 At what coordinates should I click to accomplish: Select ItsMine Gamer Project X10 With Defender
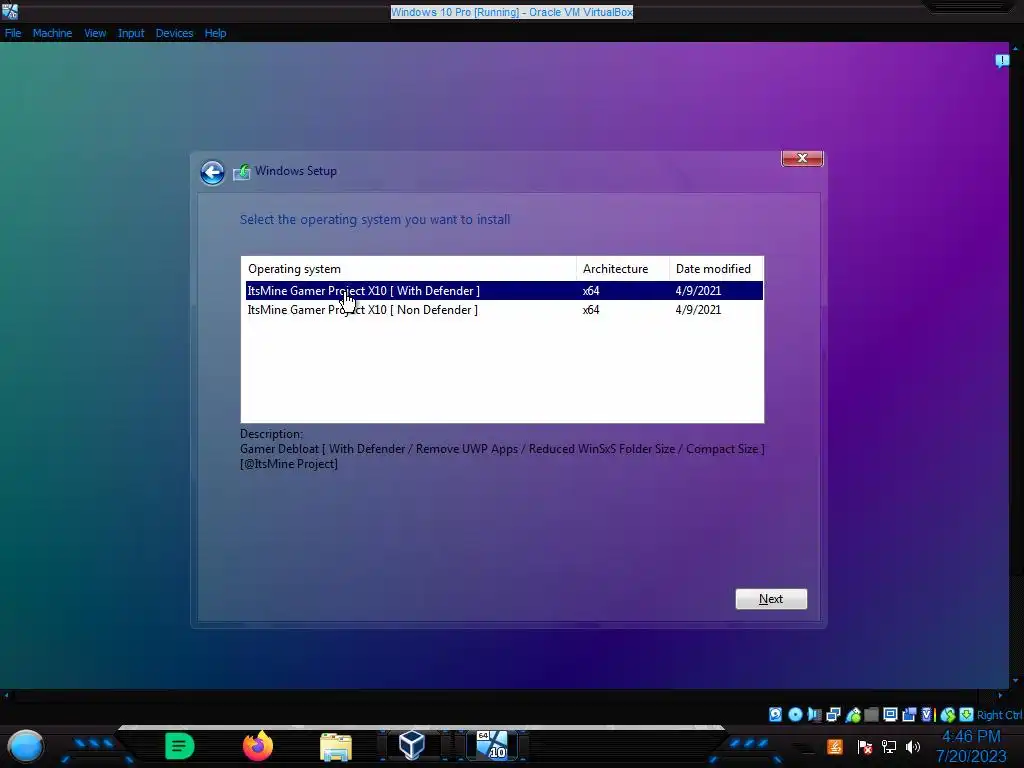click(504, 291)
